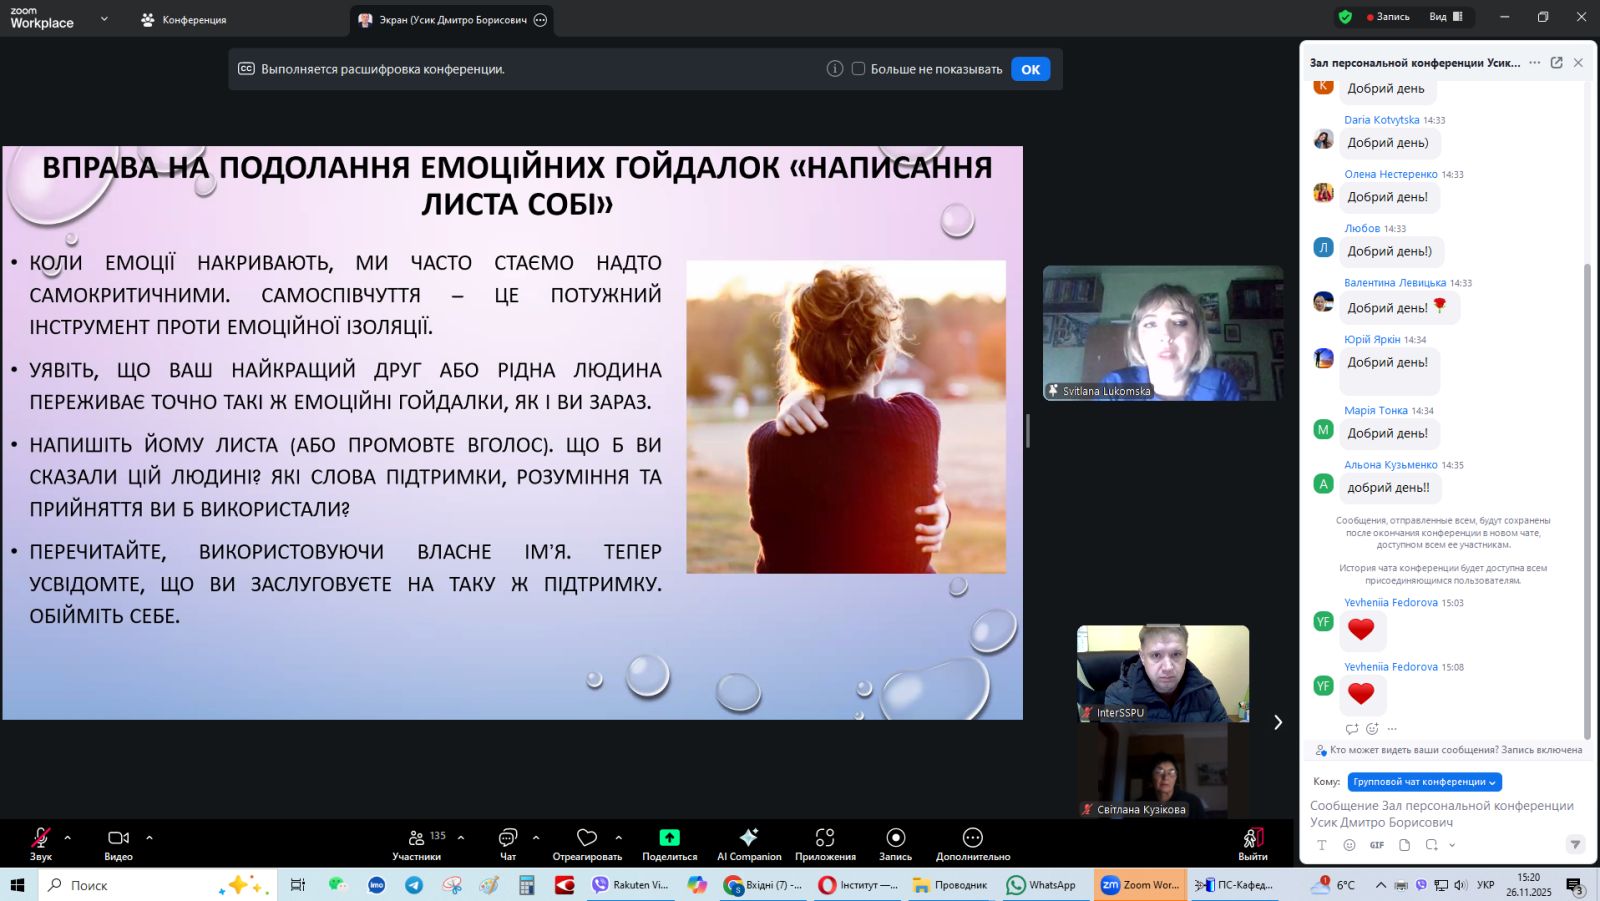Tick the 'Больше не показывать' checkbox

click(x=858, y=69)
